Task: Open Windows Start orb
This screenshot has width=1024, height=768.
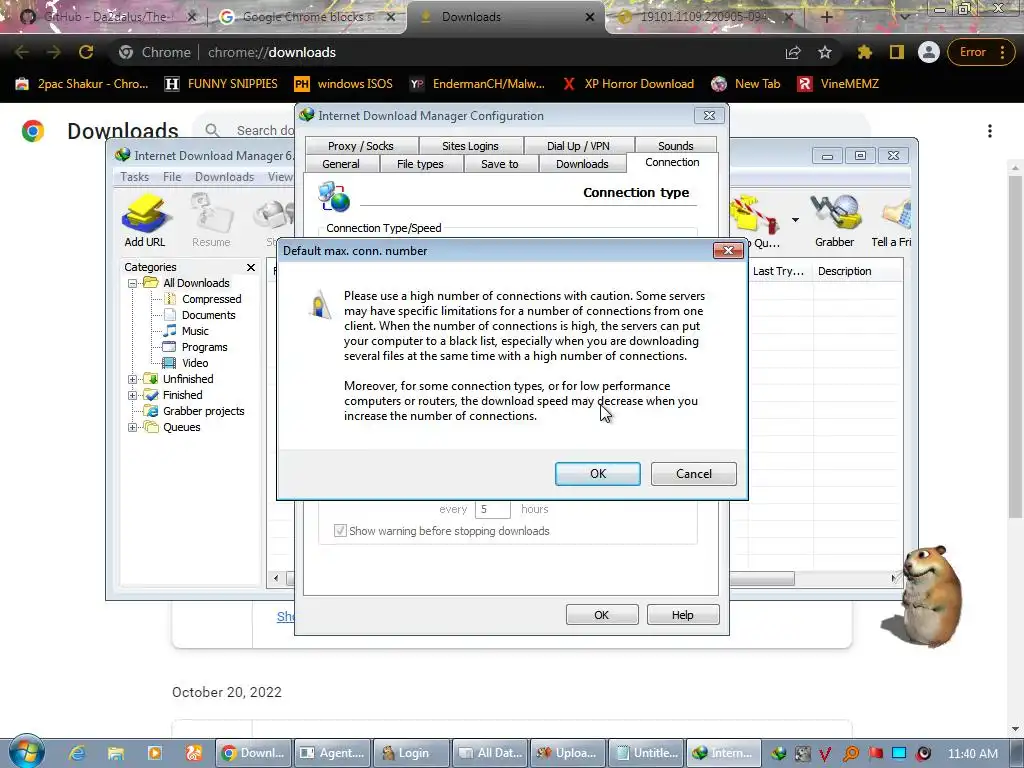Action: [27, 752]
